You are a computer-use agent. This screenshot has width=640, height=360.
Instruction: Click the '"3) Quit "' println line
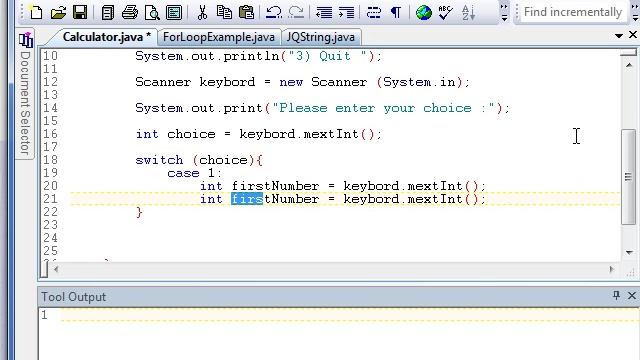coord(258,56)
